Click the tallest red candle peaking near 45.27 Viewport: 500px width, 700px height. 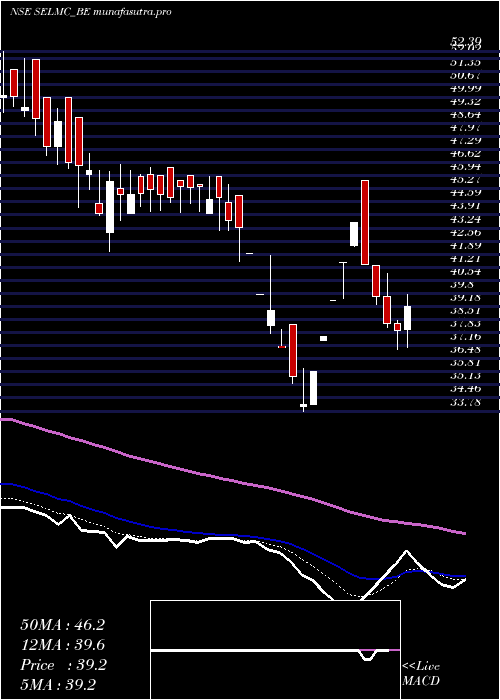click(x=365, y=222)
